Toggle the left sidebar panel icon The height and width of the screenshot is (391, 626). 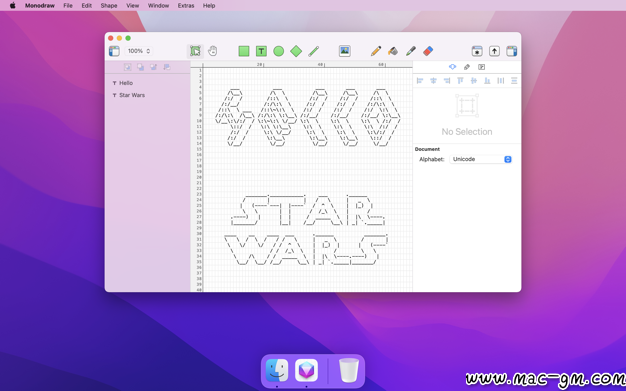[114, 51]
